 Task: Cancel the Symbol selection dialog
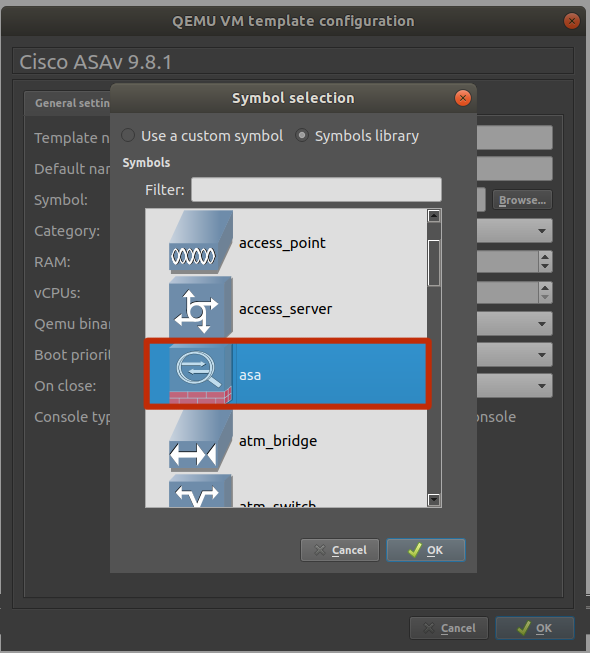pyautogui.click(x=340, y=550)
